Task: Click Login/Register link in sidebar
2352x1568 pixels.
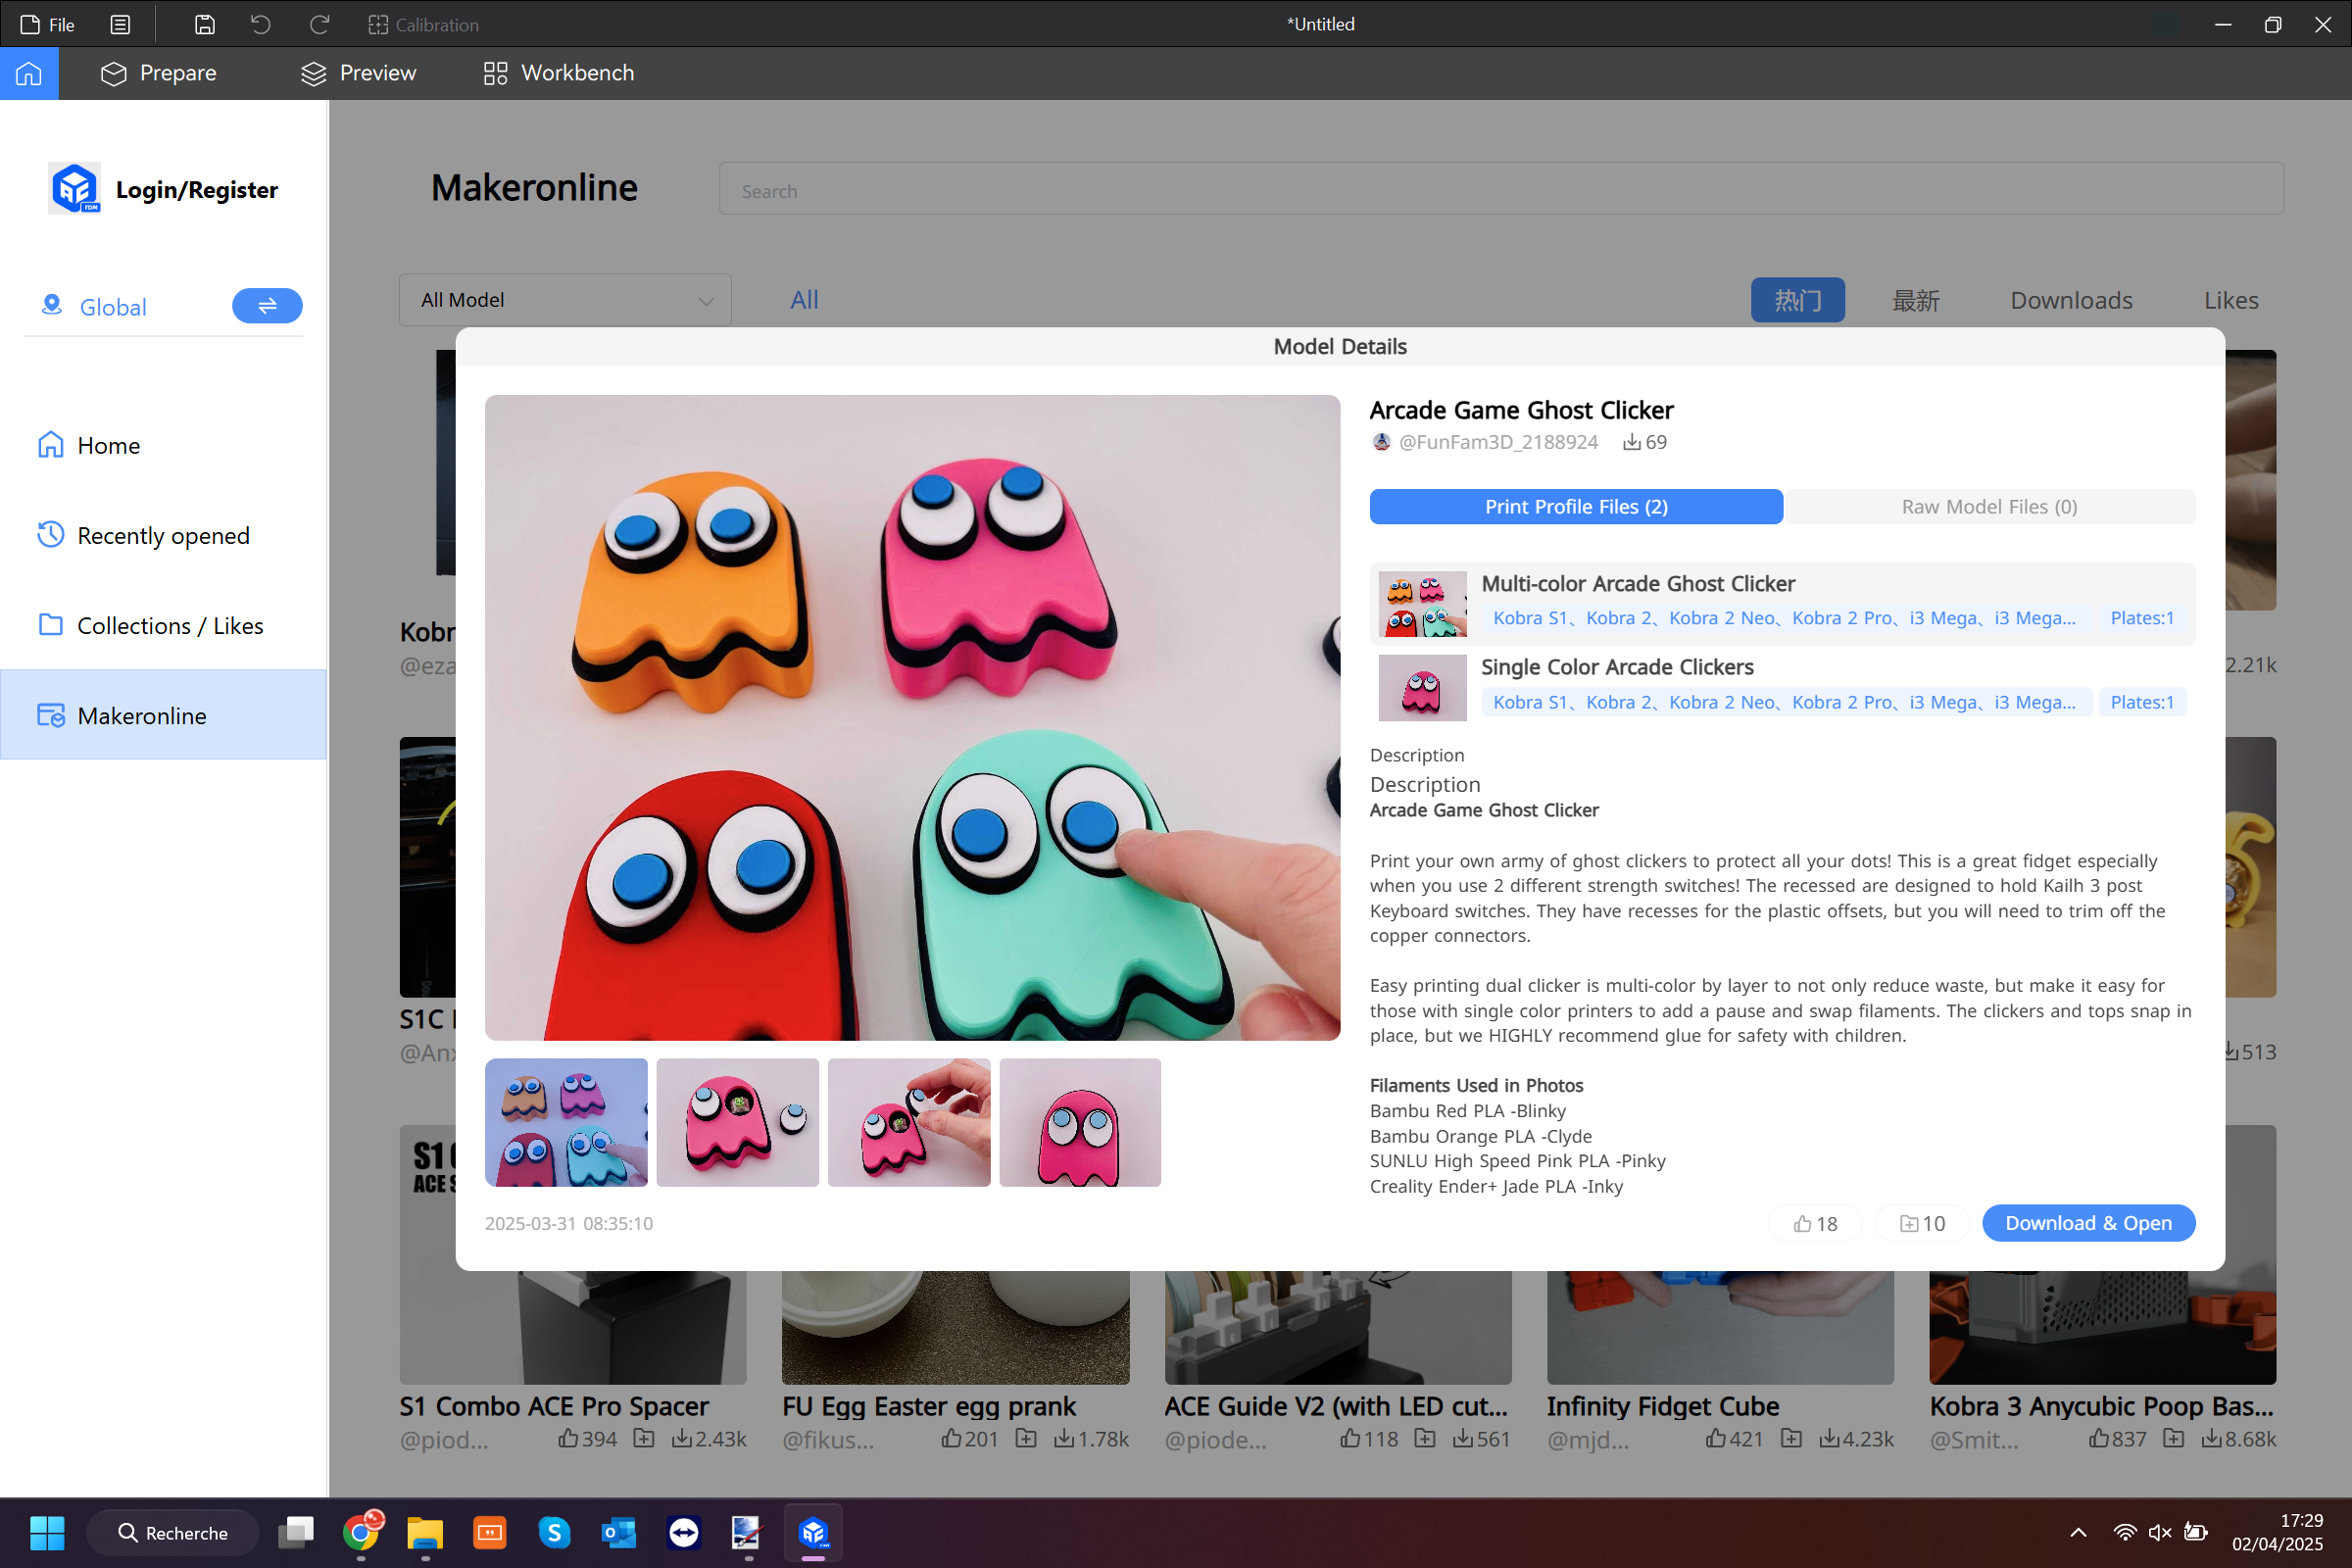Action: coord(196,189)
